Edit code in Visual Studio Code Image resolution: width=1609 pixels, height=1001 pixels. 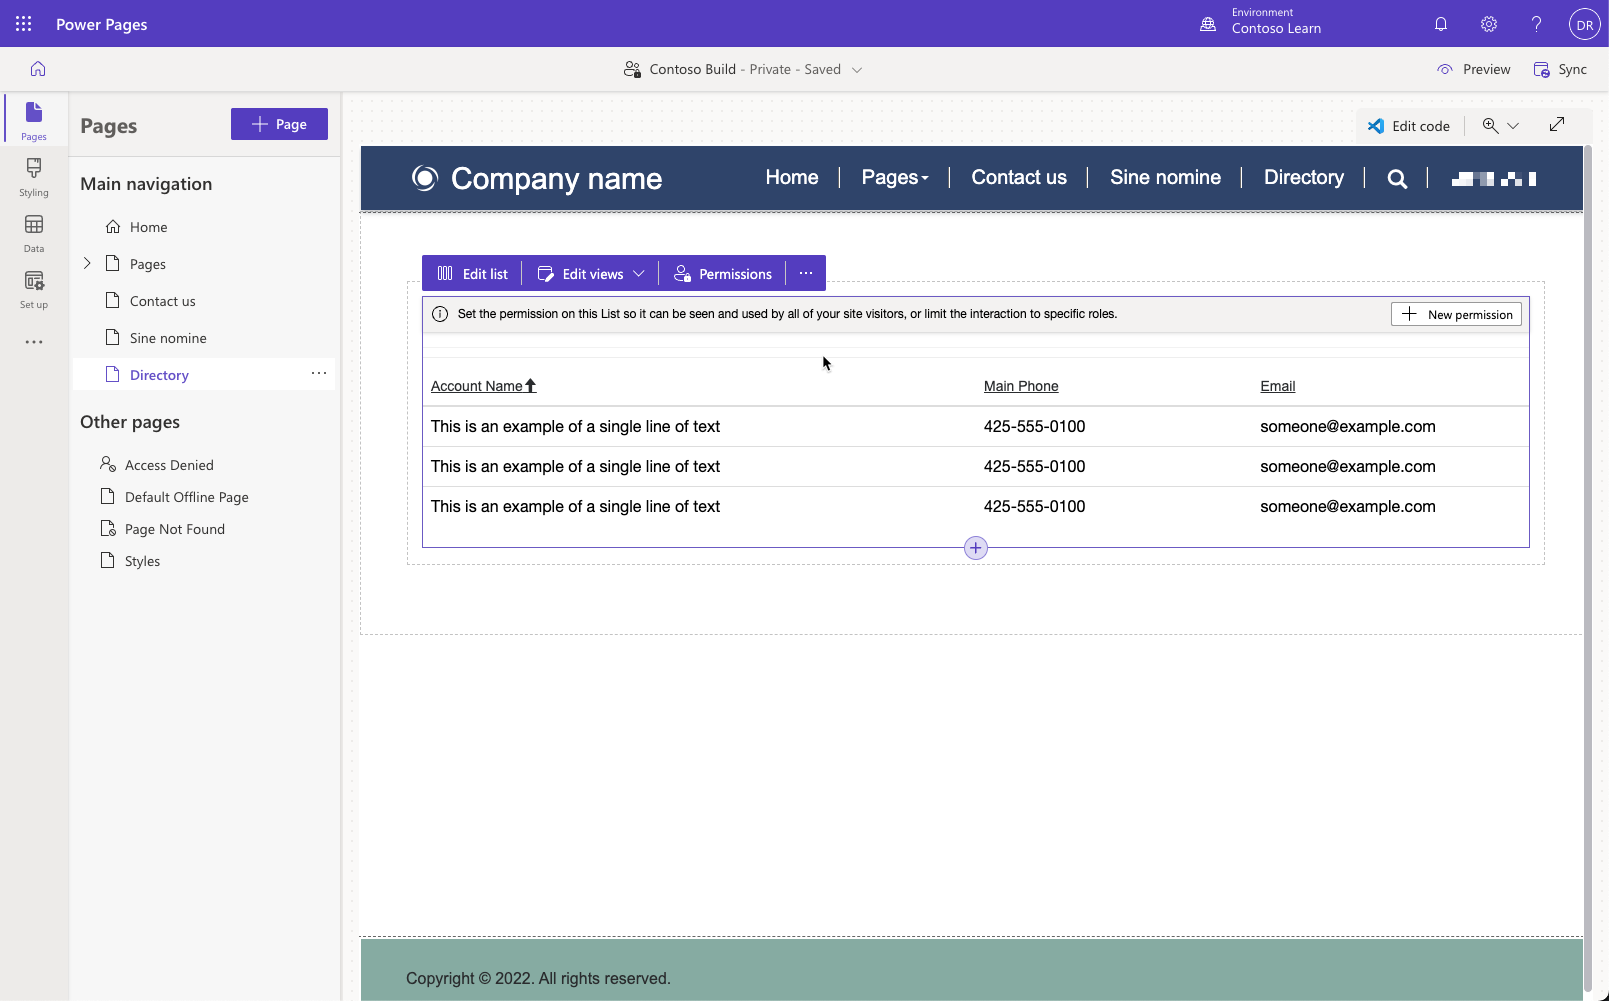click(x=1409, y=125)
